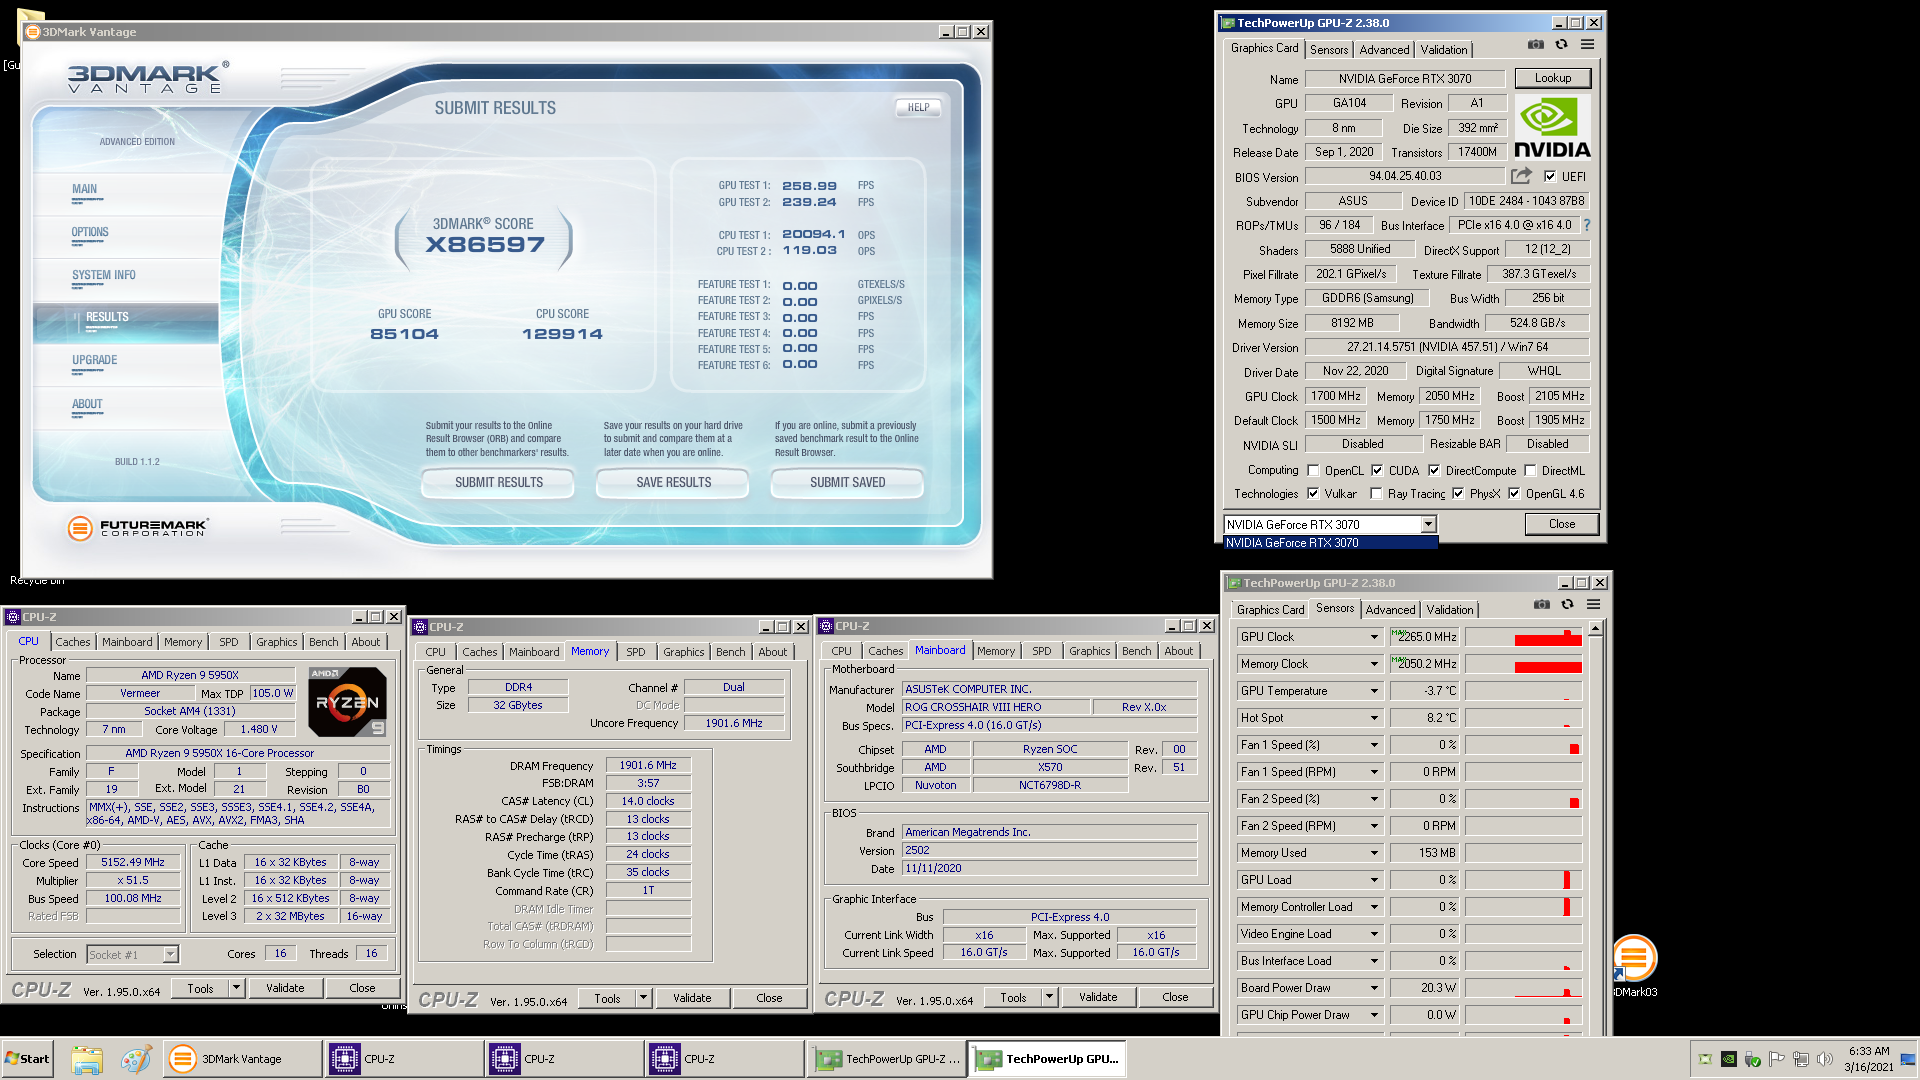Switch to Validation tab in Sensors GPU-Z window
This screenshot has height=1080, width=1920.
[1449, 610]
